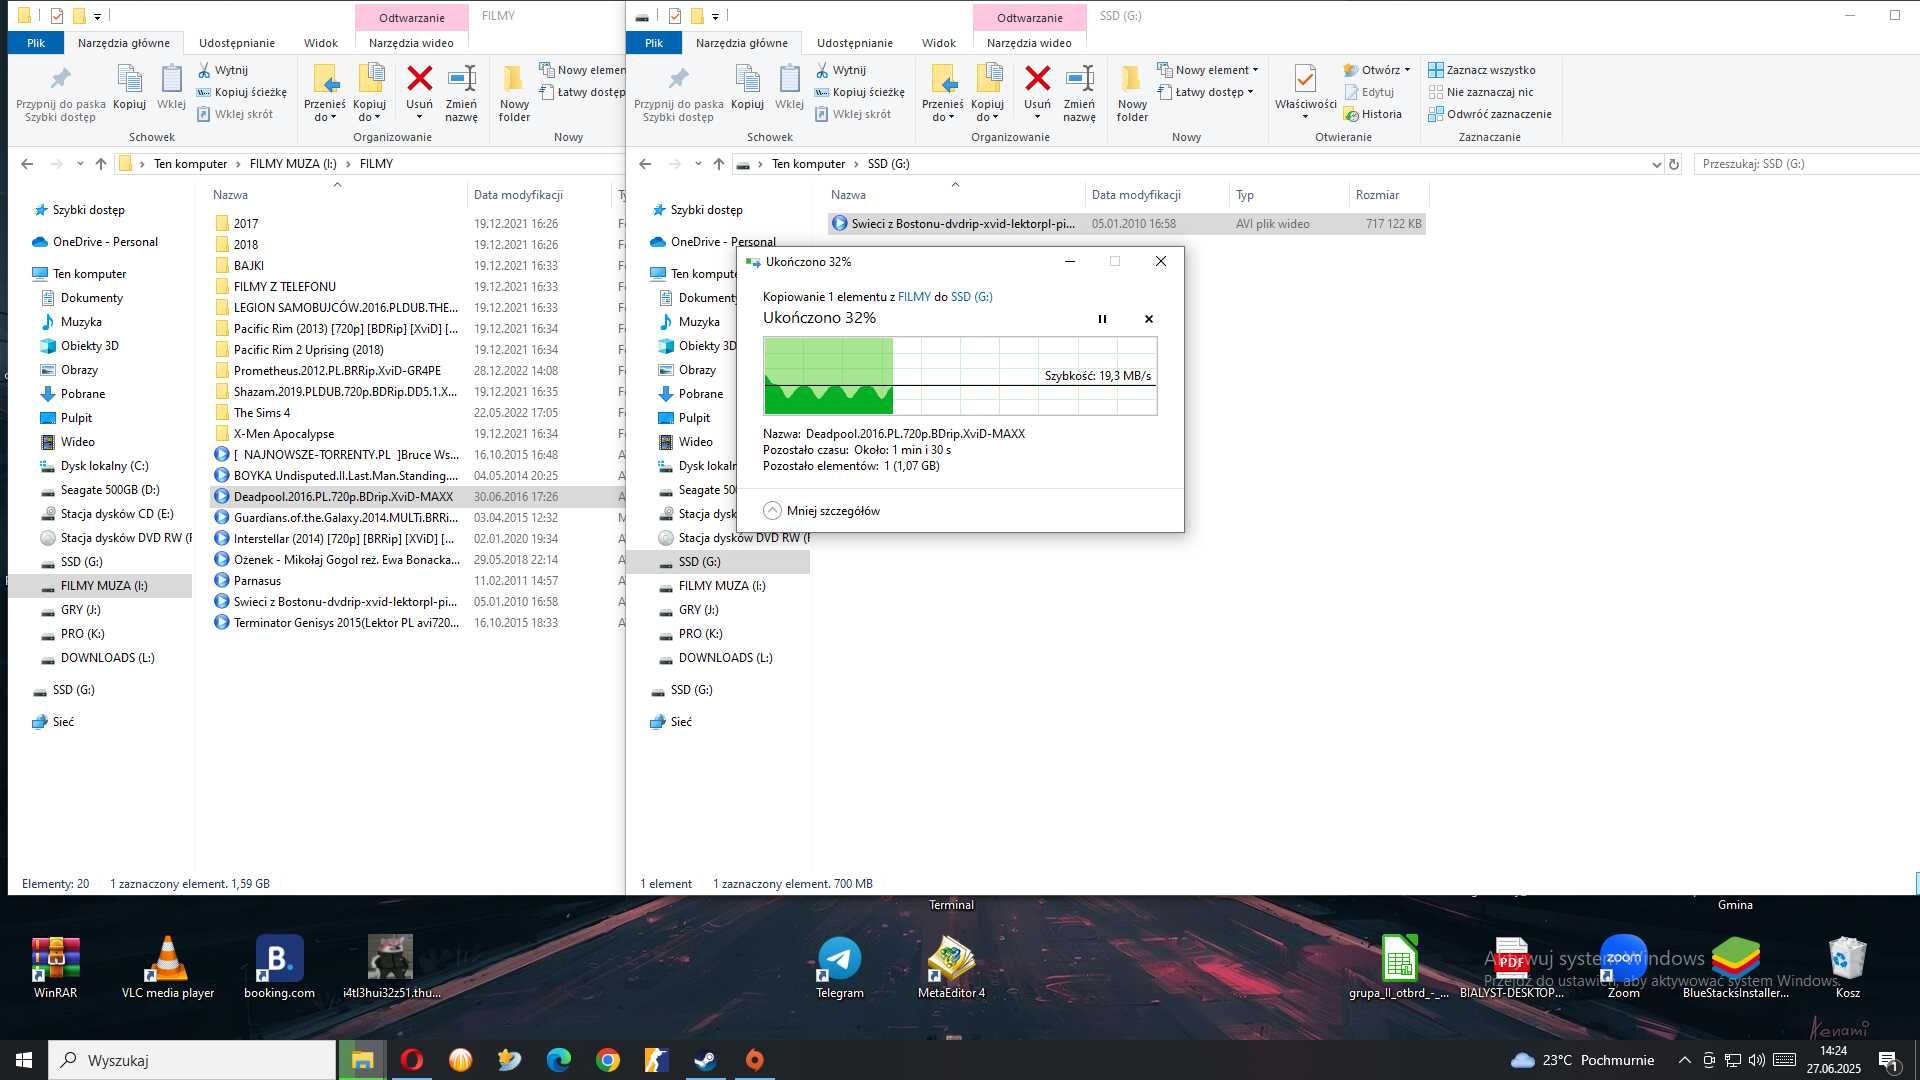This screenshot has width=1920, height=1080.
Task: Create Nowy folder in SSD (G:) window
Action: (x=1132, y=94)
